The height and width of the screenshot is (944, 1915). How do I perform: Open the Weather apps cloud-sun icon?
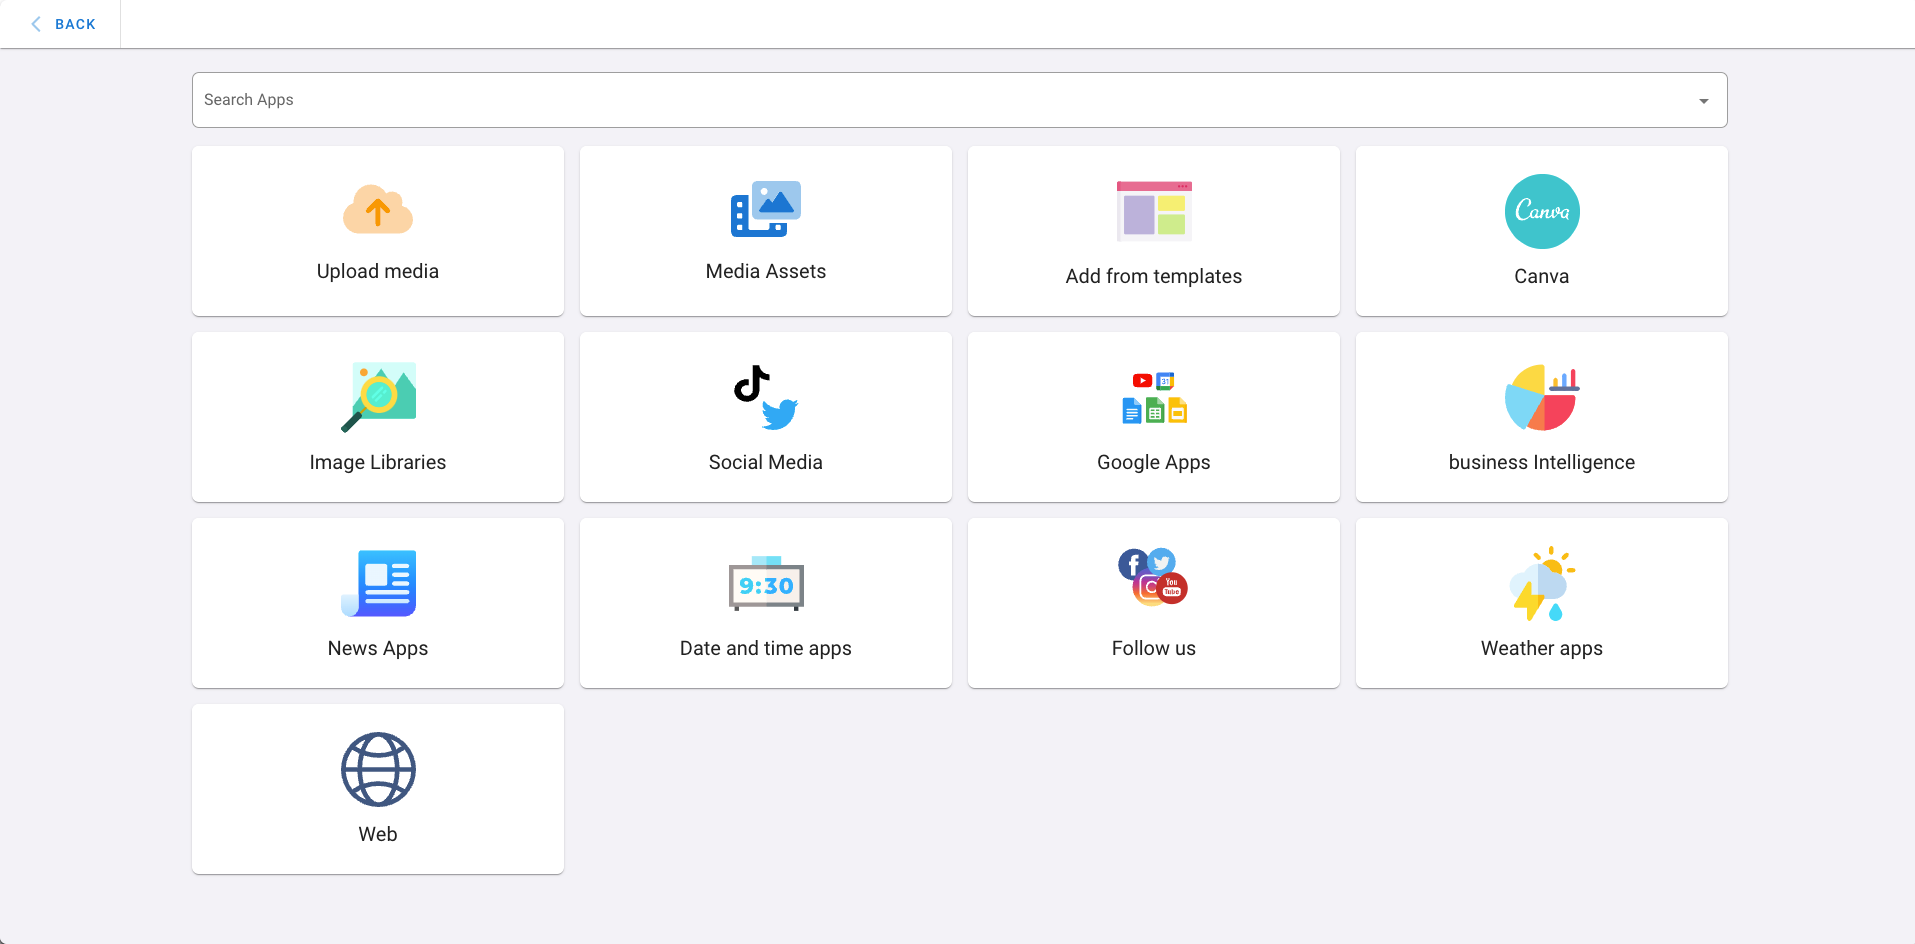pyautogui.click(x=1542, y=583)
